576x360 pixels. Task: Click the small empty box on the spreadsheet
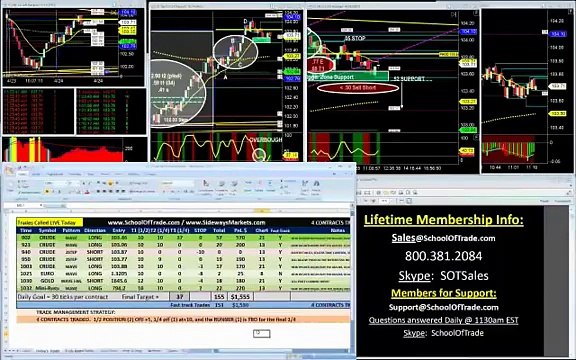(x=262, y=334)
